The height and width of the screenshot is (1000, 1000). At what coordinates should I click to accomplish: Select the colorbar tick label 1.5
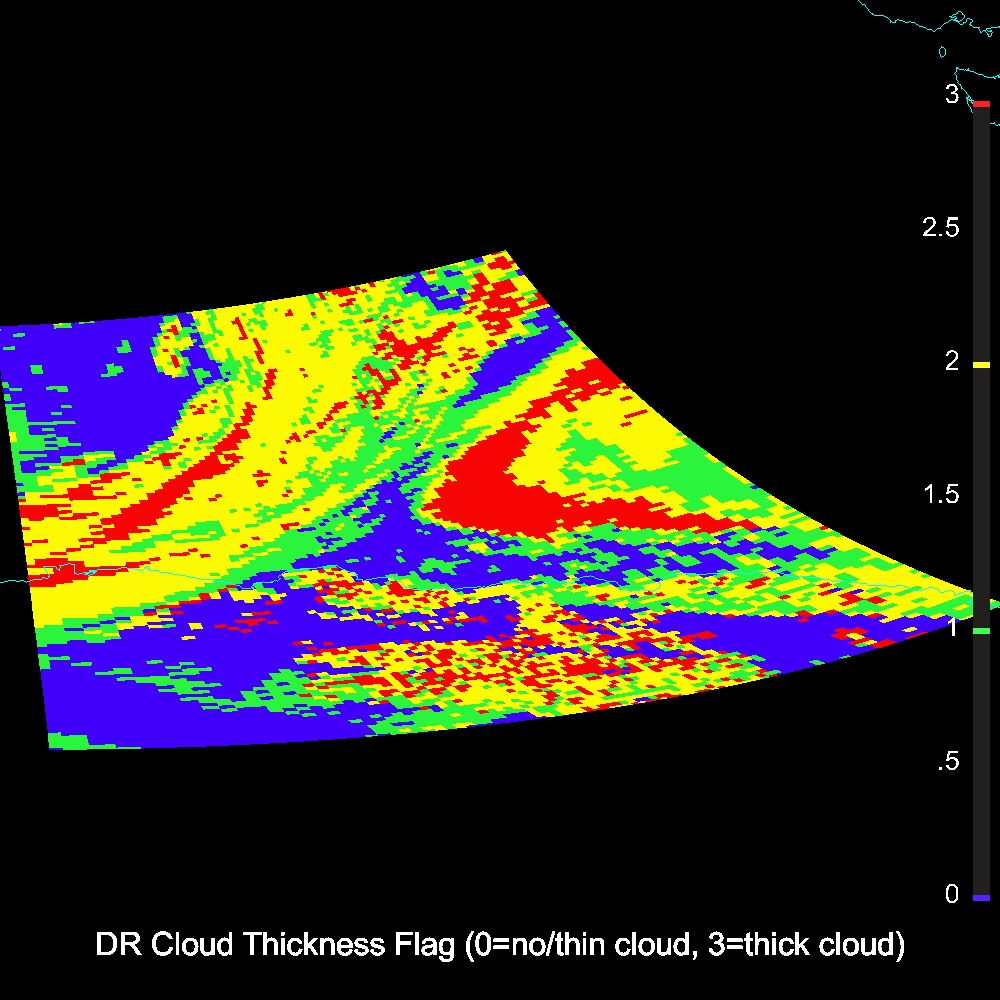[x=940, y=495]
